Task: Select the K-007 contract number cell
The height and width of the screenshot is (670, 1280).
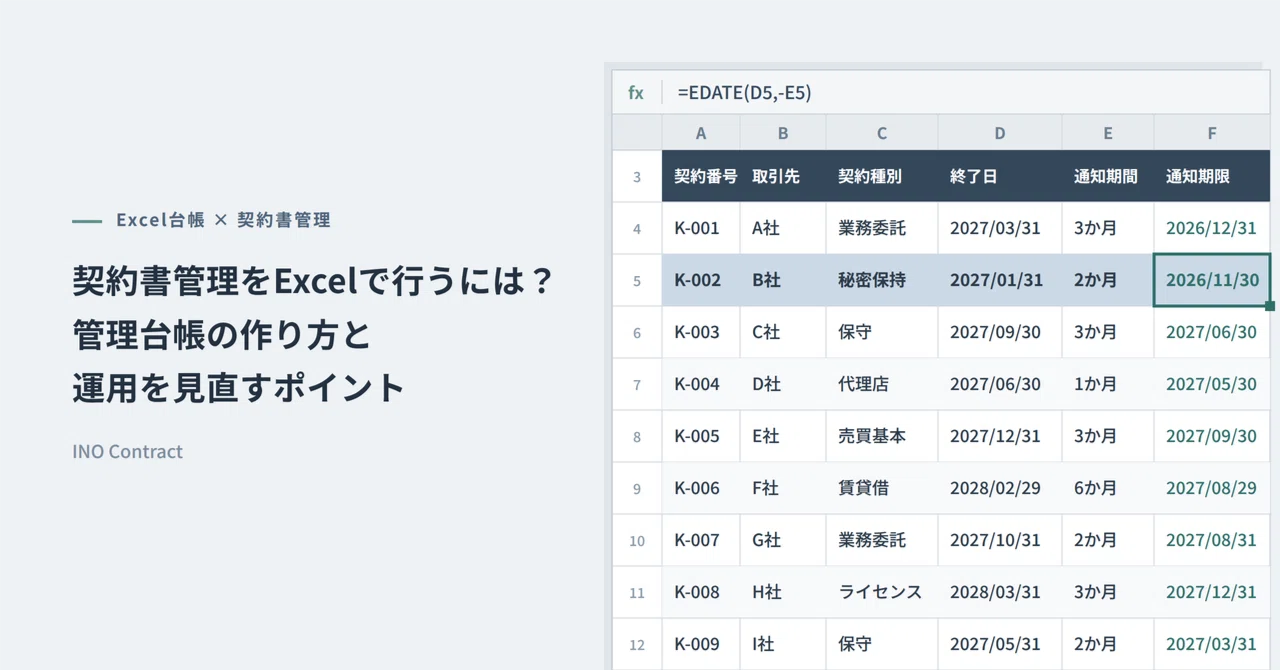Action: coord(701,541)
